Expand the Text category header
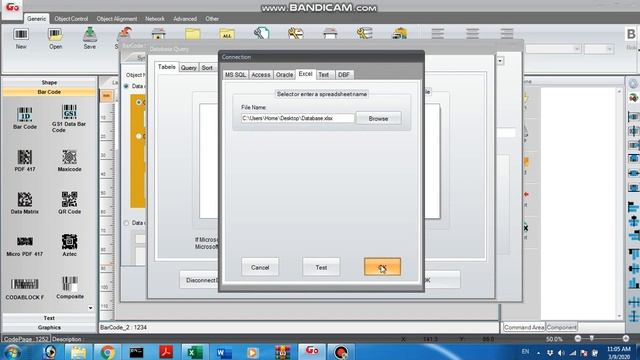This screenshot has width=640, height=360. 49,318
